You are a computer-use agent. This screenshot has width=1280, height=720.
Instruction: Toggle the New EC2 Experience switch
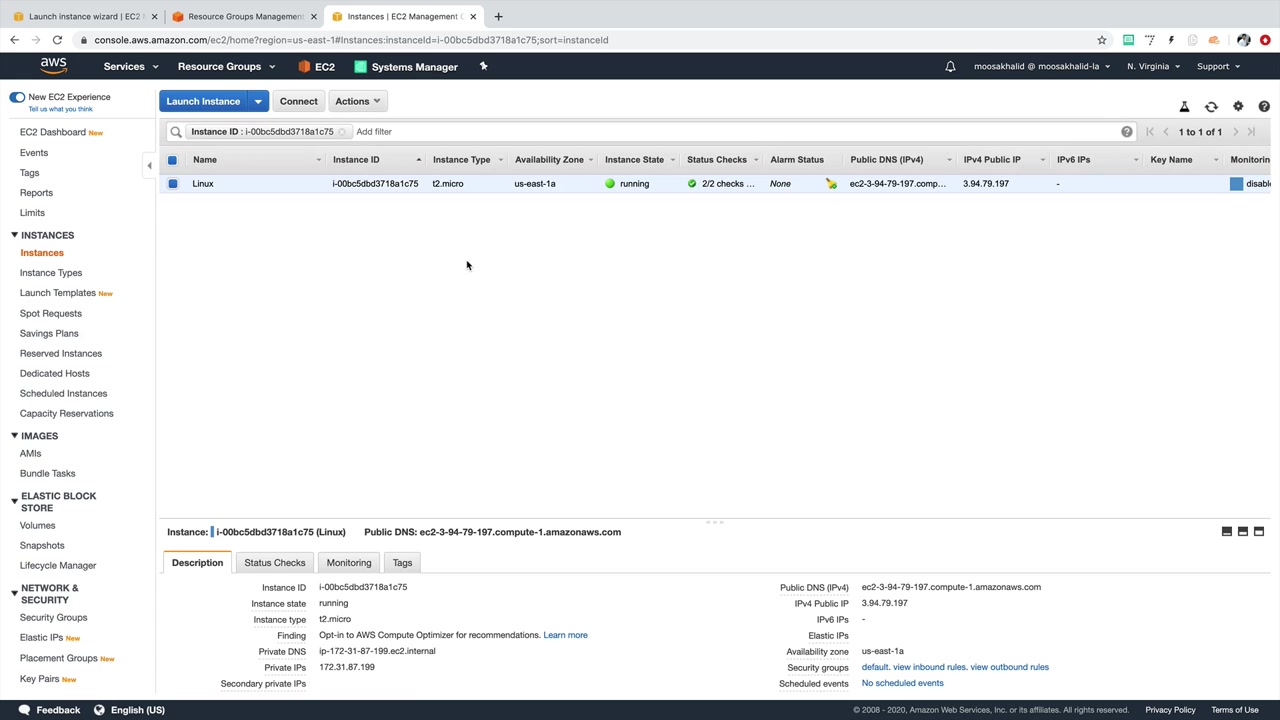point(17,97)
